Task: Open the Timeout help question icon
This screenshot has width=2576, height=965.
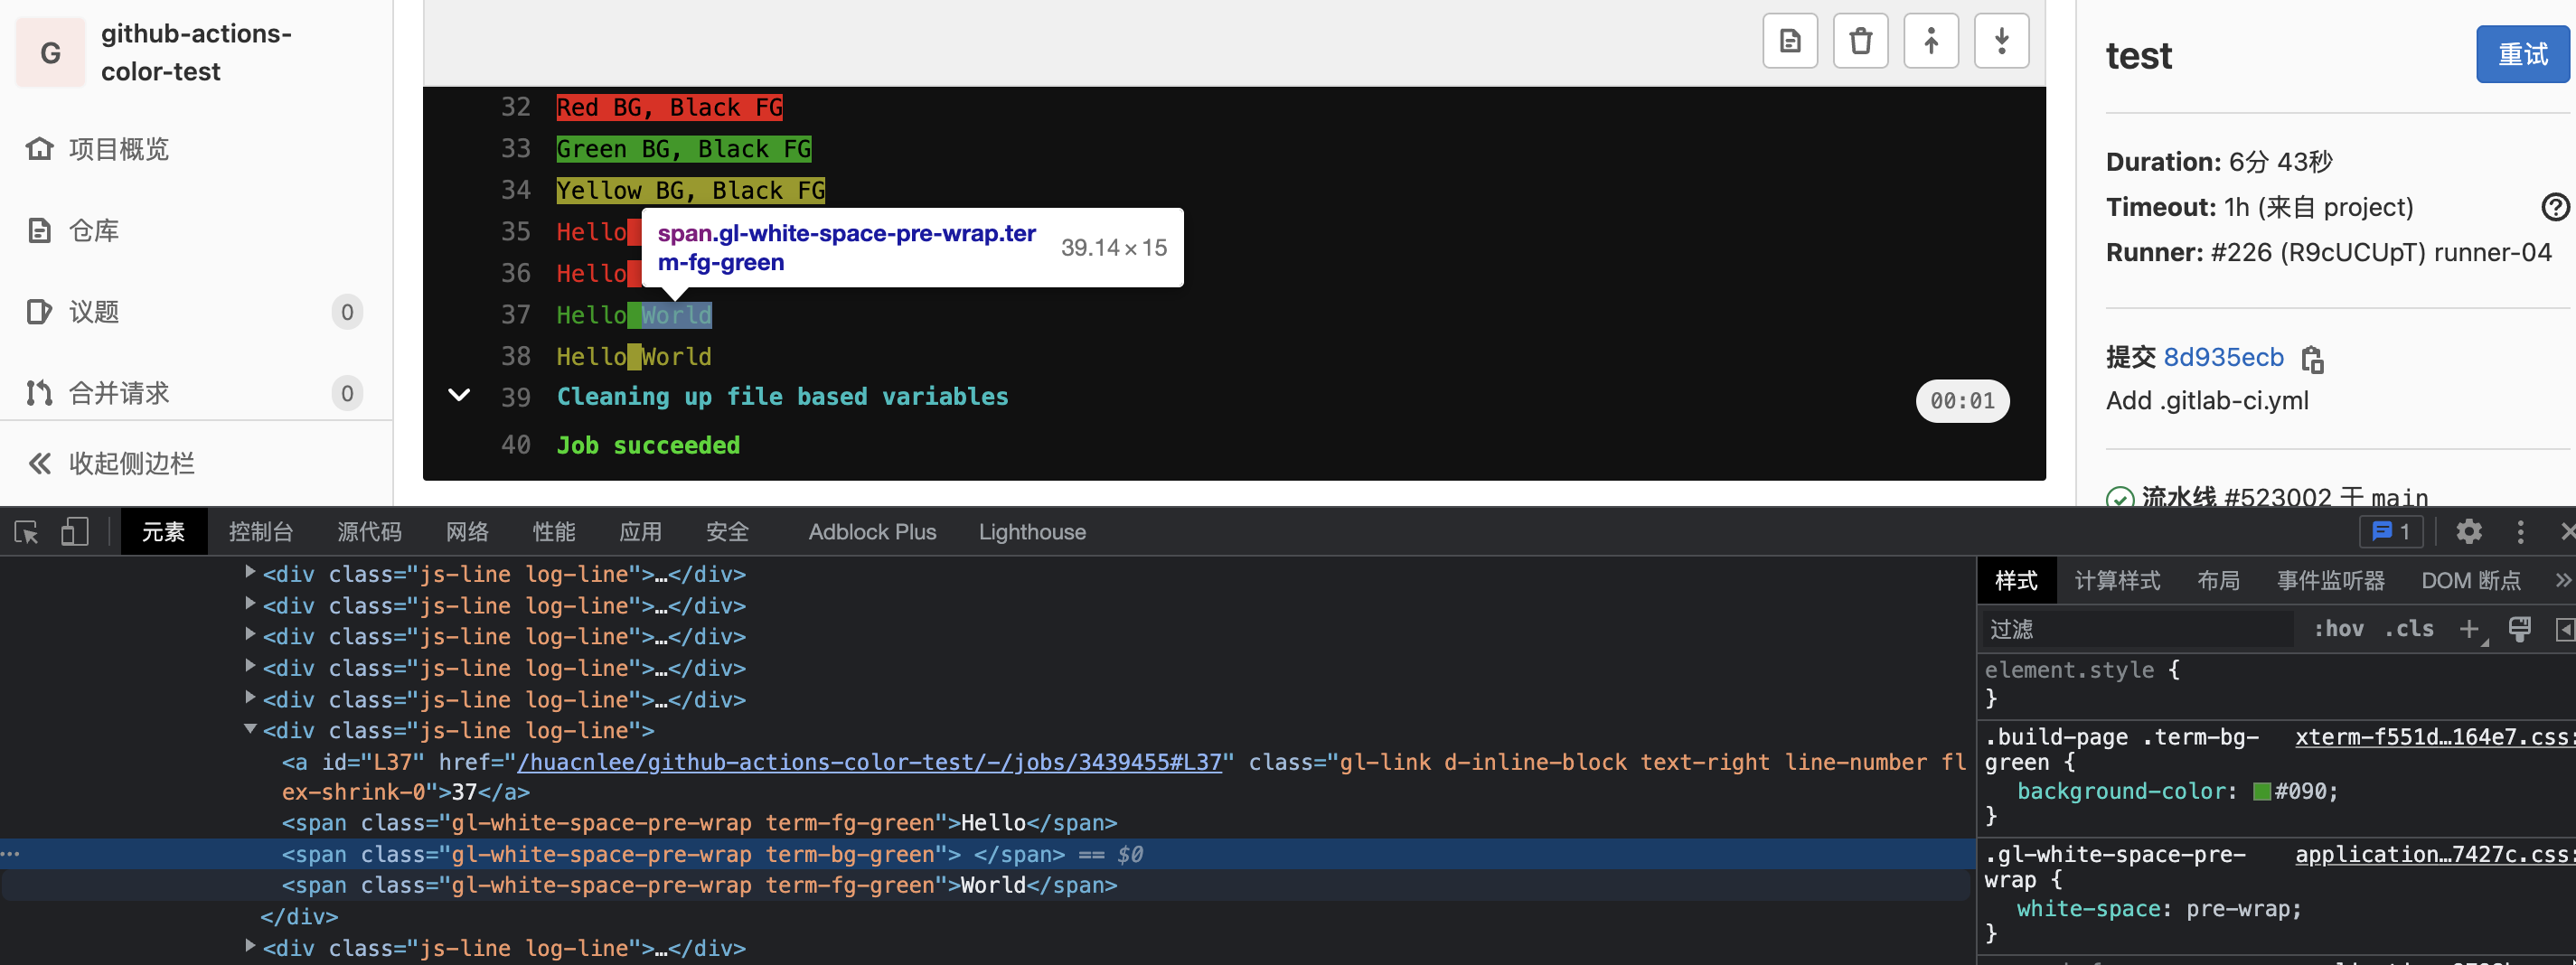Action: pyautogui.click(x=2555, y=207)
